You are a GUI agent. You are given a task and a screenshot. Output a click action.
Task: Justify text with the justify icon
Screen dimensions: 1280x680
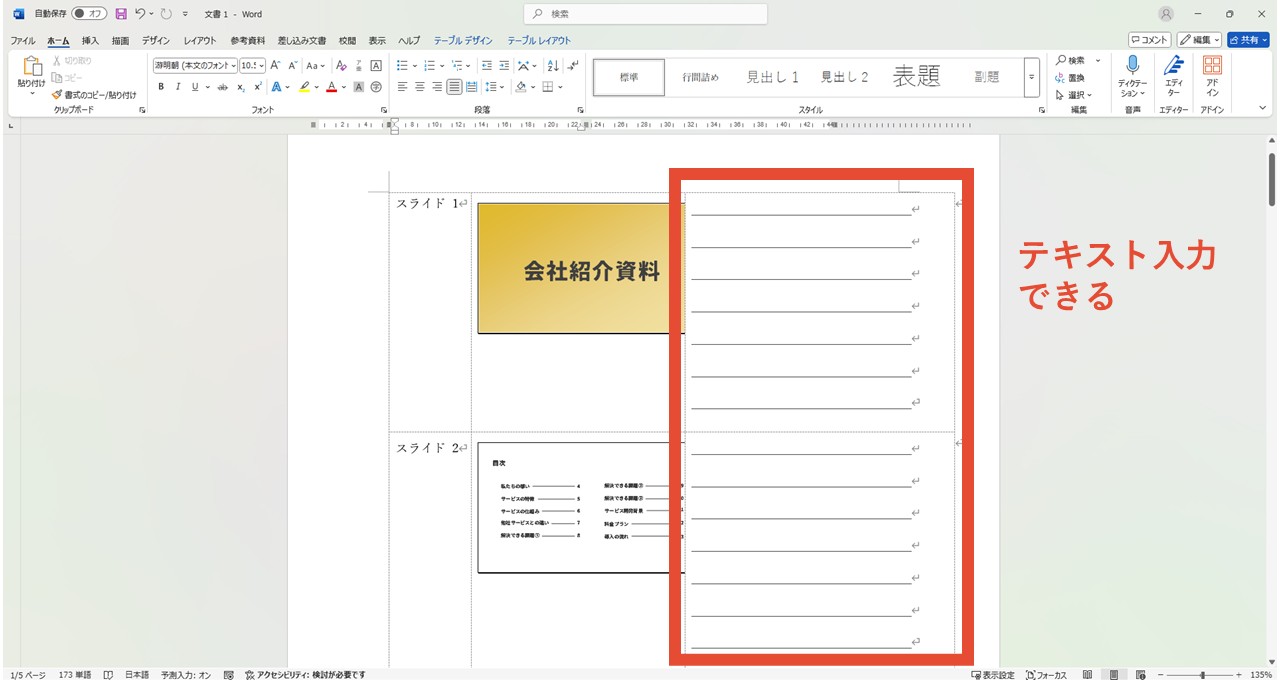(455, 87)
